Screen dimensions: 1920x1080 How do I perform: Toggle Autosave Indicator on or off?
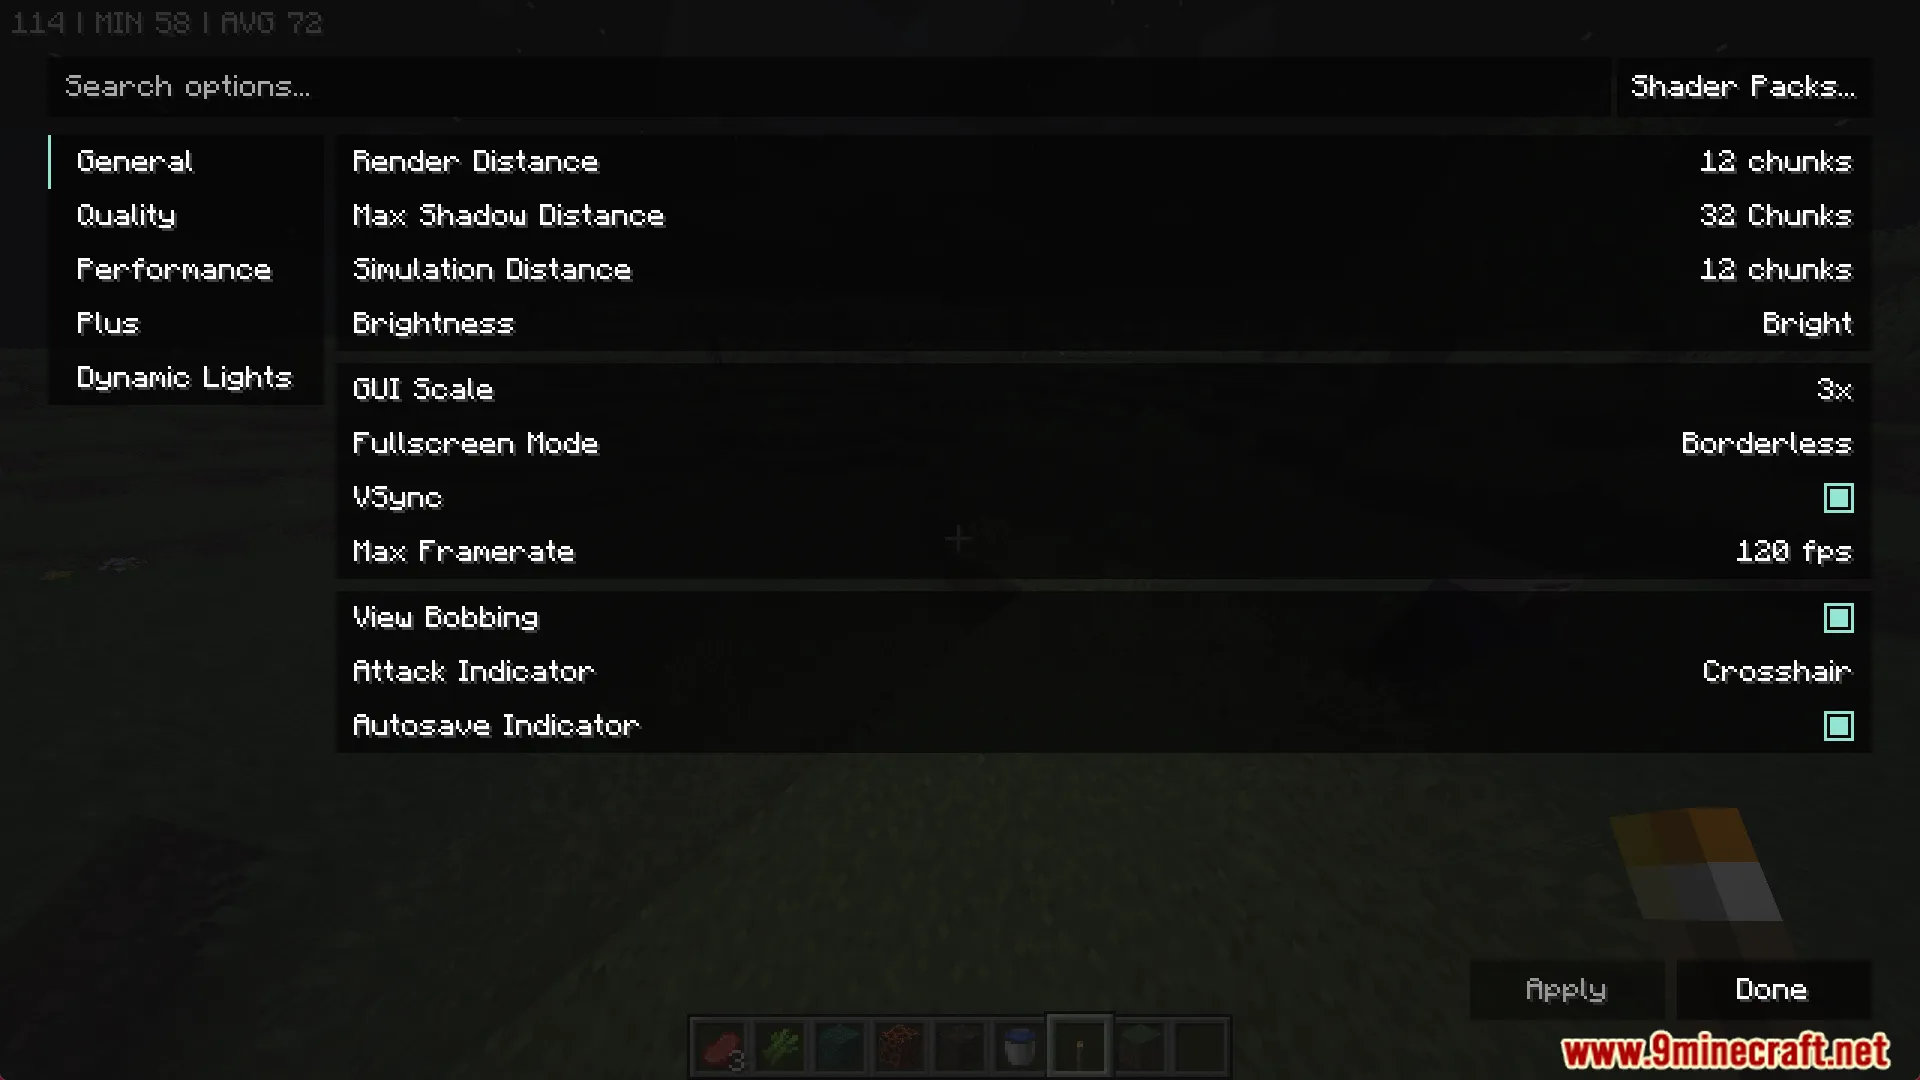[x=1838, y=725]
